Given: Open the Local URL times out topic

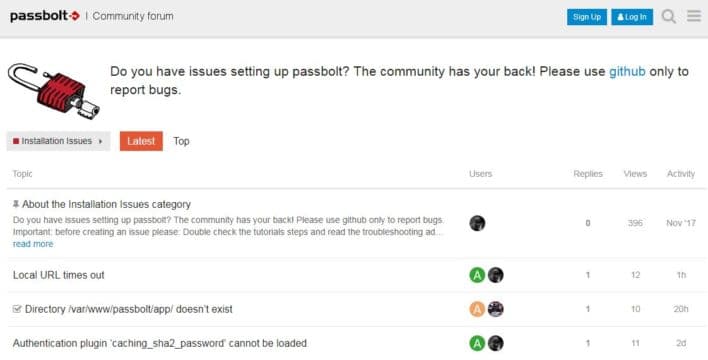Looking at the screenshot, I should pos(59,275).
